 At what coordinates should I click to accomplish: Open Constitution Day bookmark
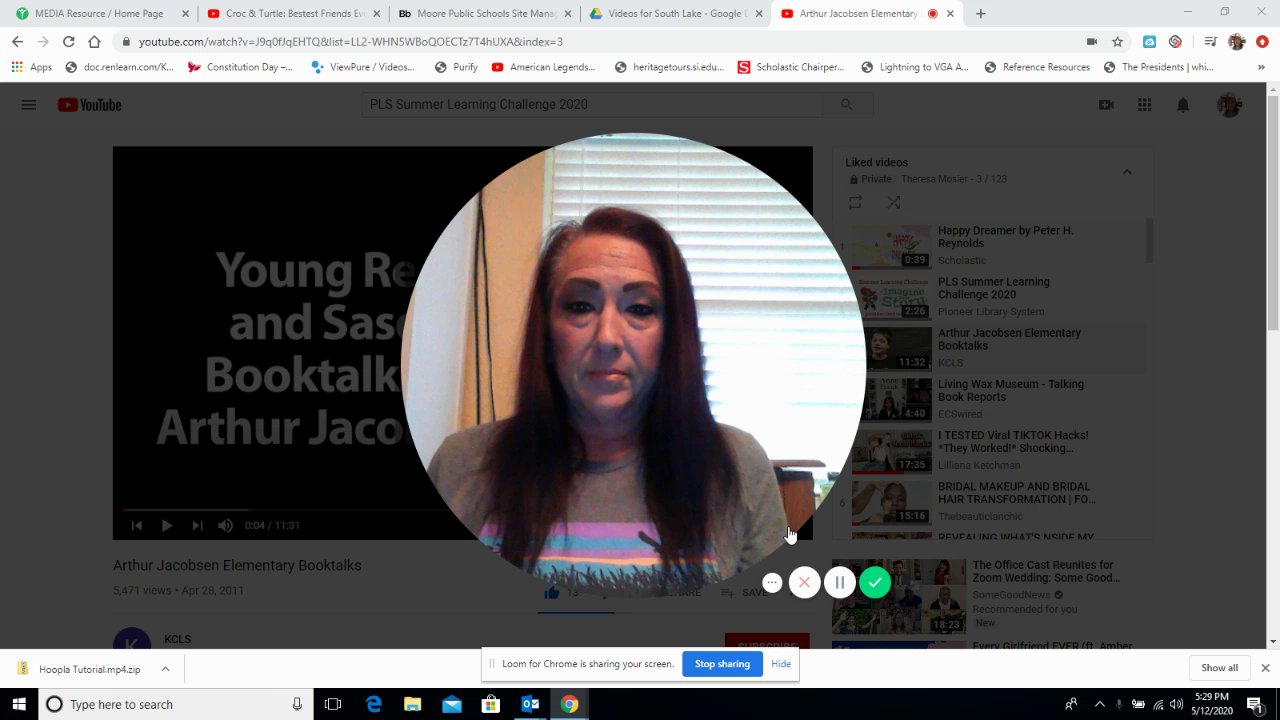(x=241, y=67)
